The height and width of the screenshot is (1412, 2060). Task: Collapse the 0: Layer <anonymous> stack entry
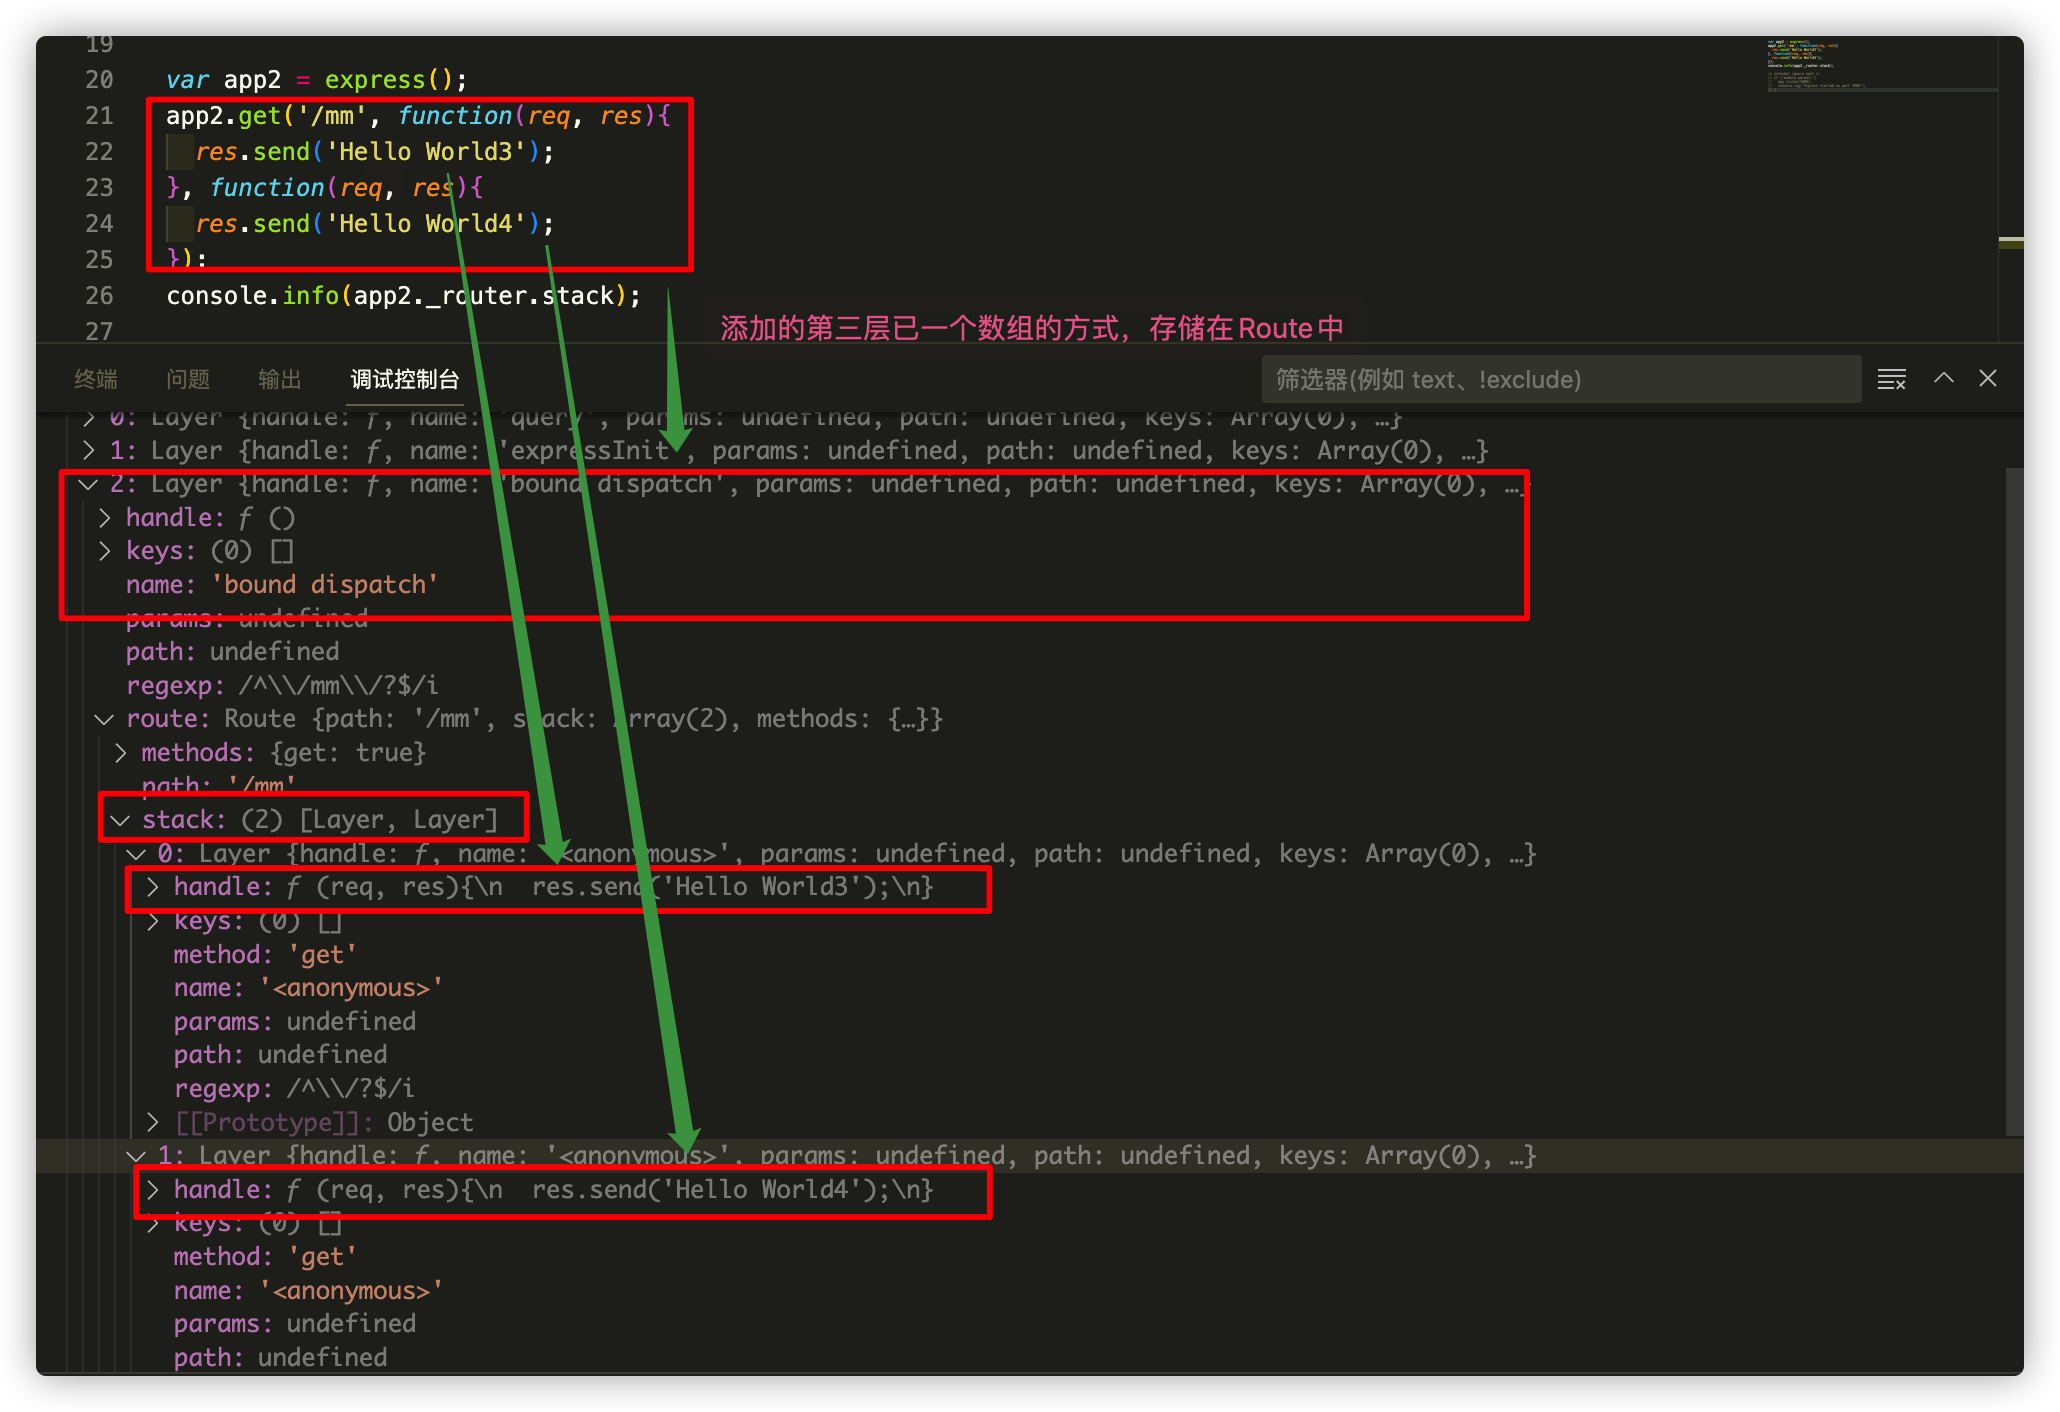[x=136, y=854]
